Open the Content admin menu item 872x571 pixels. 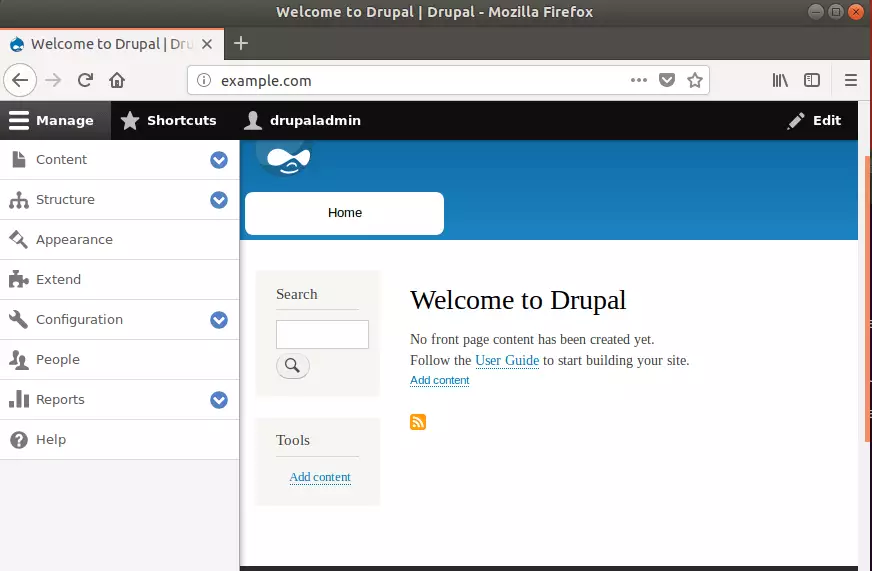click(x=61, y=160)
